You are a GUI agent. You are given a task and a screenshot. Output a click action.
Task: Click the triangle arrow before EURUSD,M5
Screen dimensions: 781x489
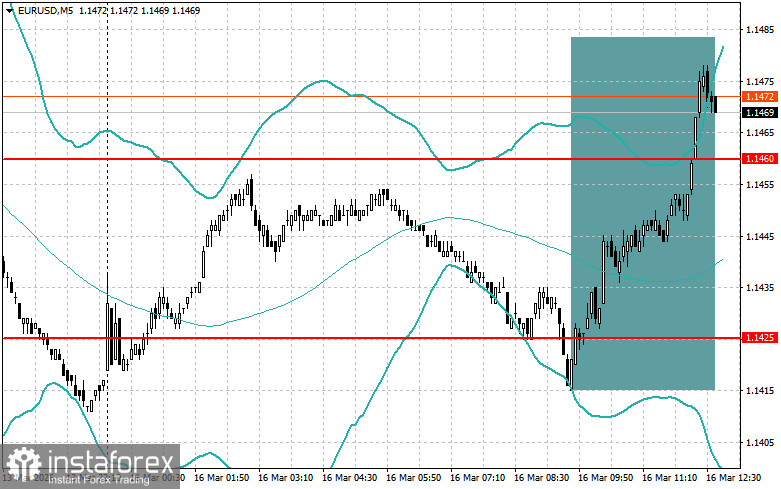click(10, 10)
